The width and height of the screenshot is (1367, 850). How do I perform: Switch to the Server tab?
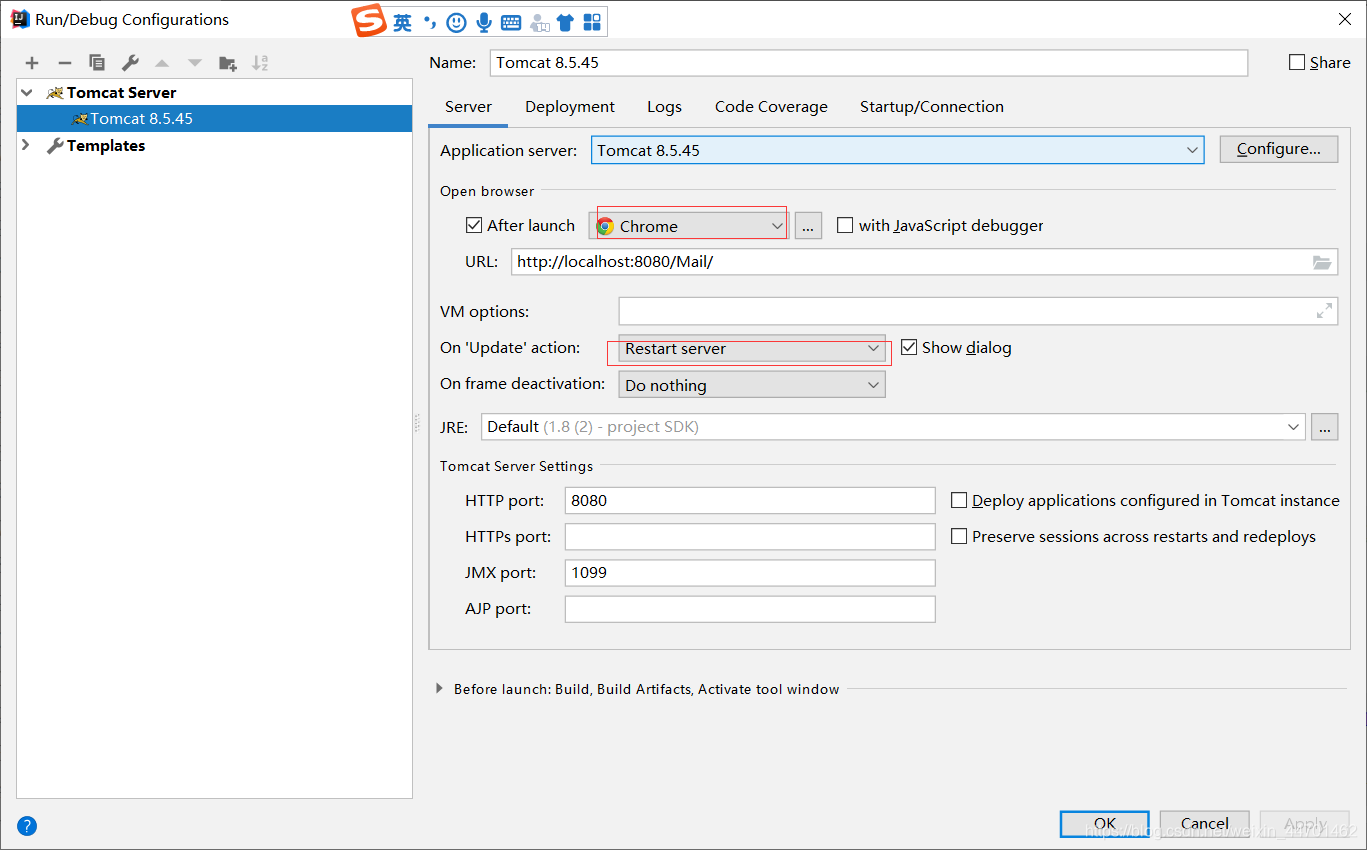pos(468,107)
